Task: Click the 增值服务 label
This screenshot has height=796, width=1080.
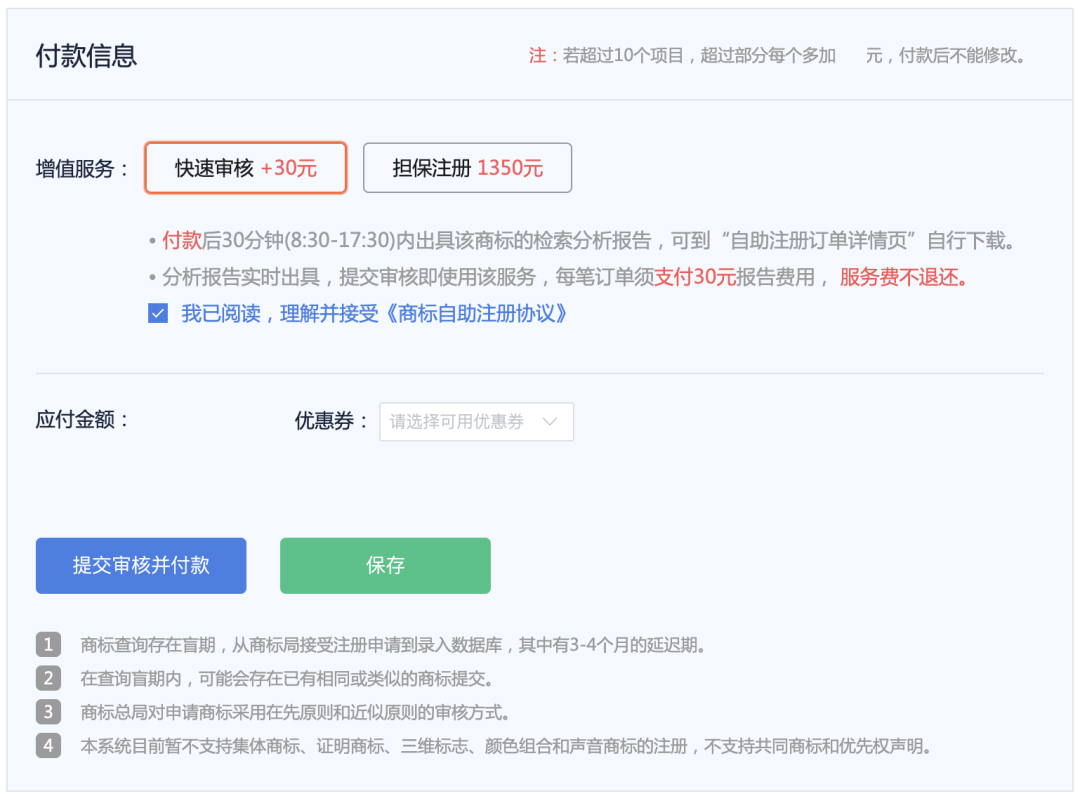Action: pyautogui.click(x=82, y=169)
